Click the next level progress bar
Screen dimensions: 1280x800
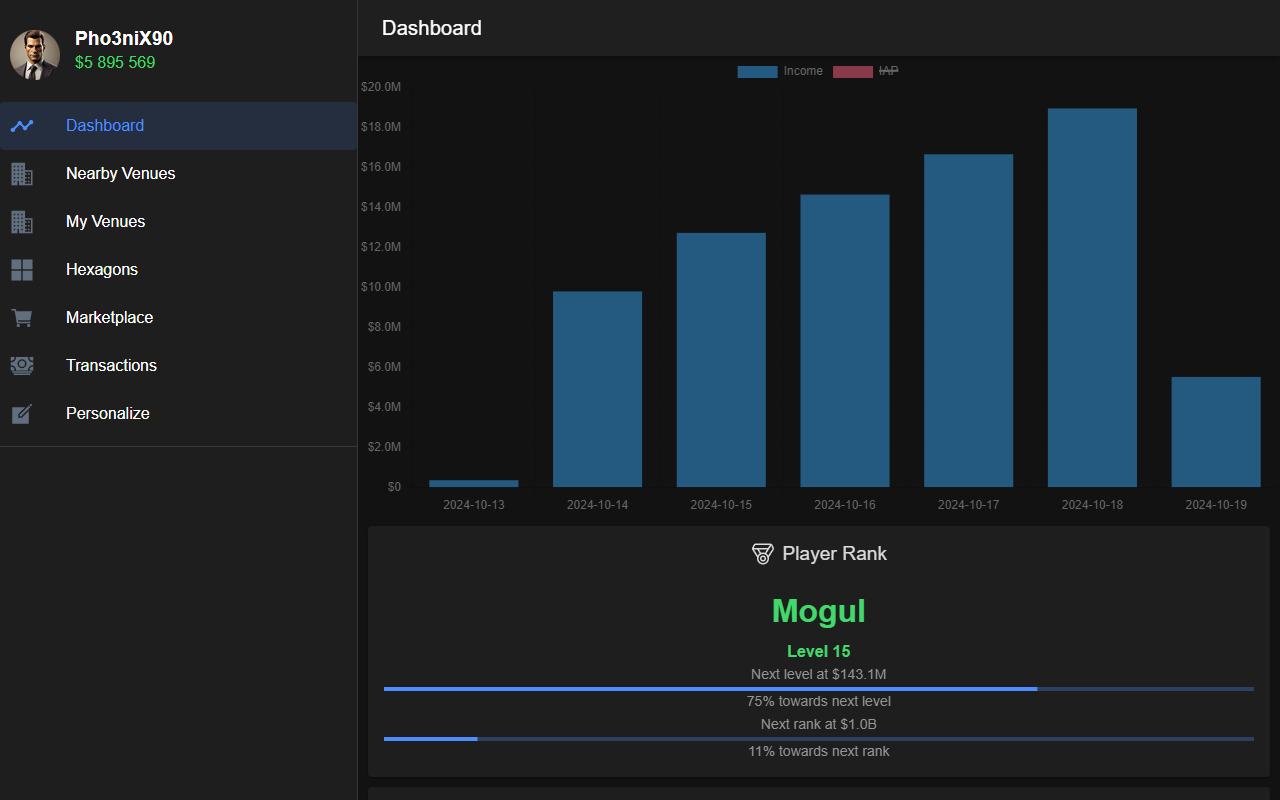[x=819, y=689]
